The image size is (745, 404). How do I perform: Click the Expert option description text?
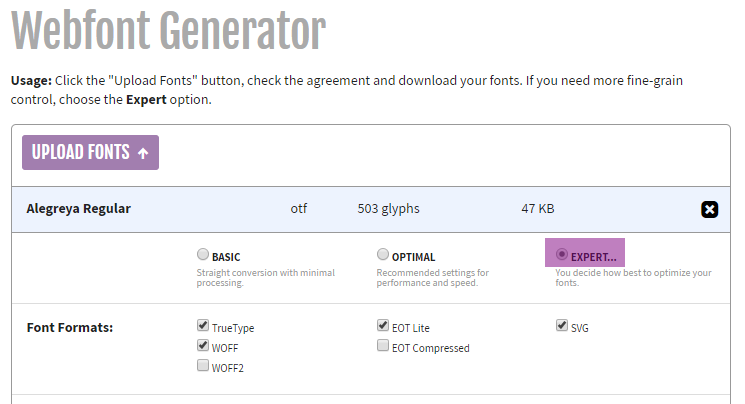tap(633, 278)
